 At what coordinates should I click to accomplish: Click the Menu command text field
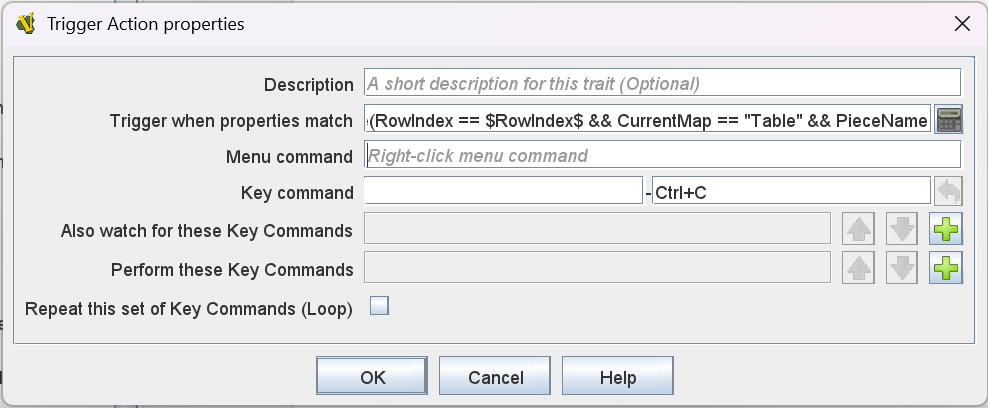662,156
